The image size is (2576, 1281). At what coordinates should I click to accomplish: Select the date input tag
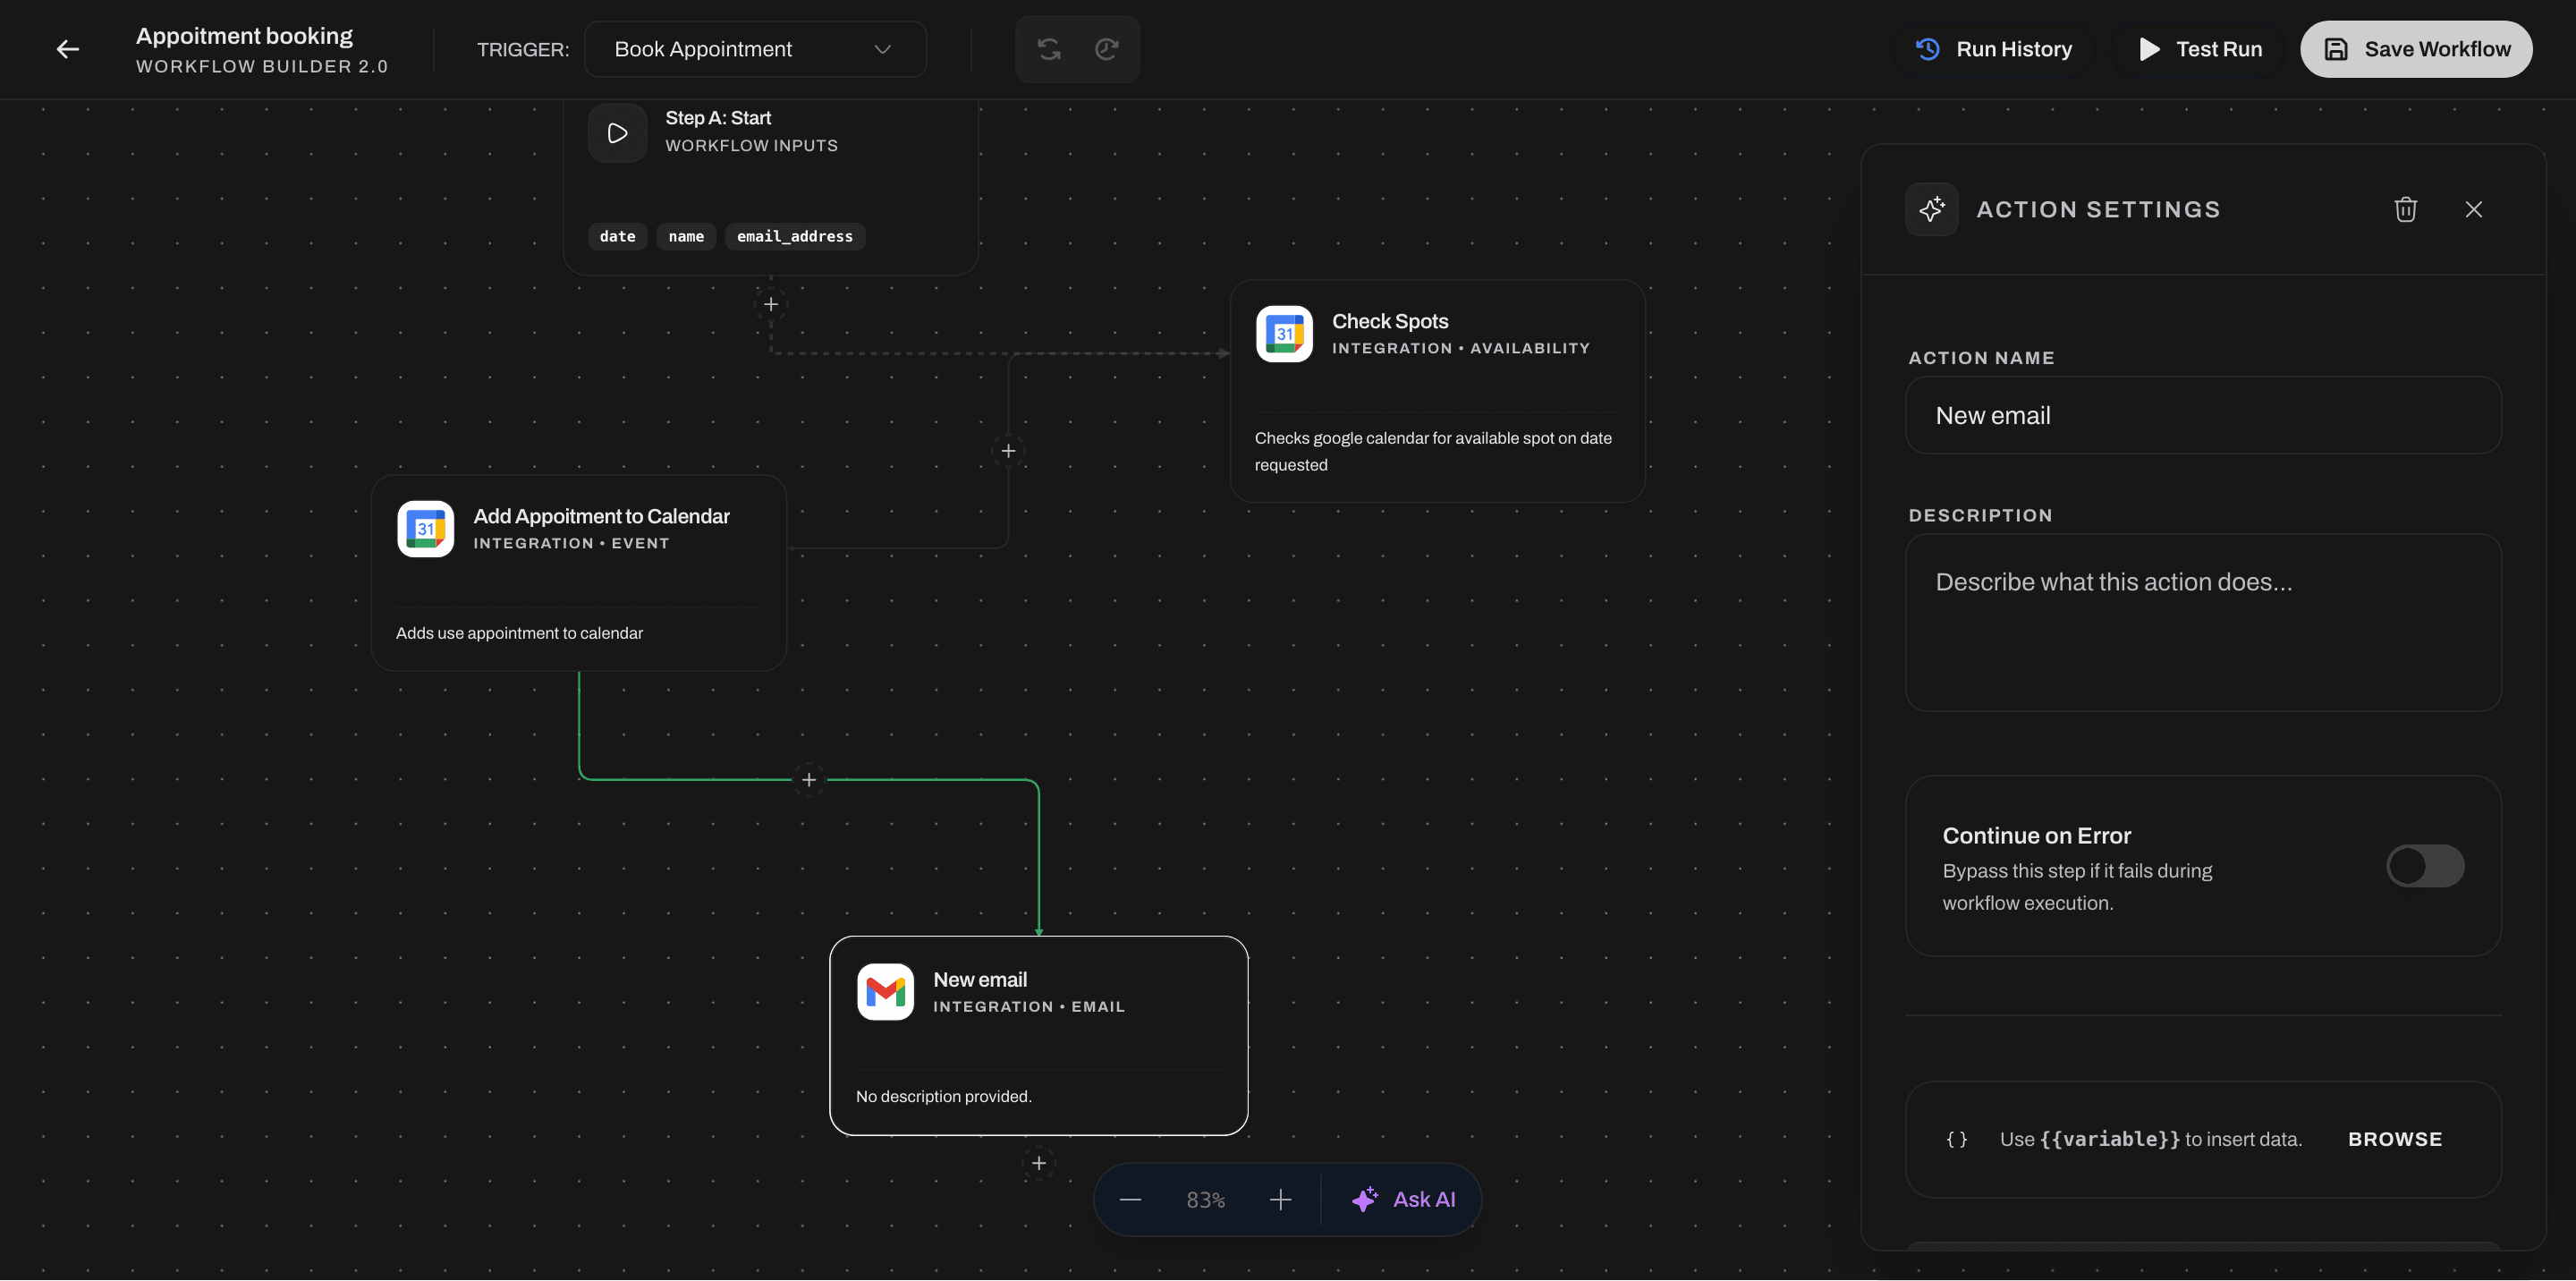618,236
